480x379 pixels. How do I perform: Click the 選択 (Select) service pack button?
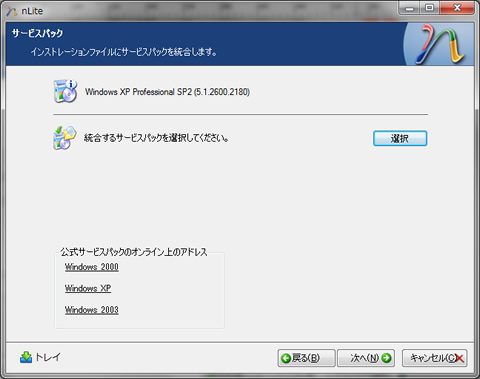point(400,138)
